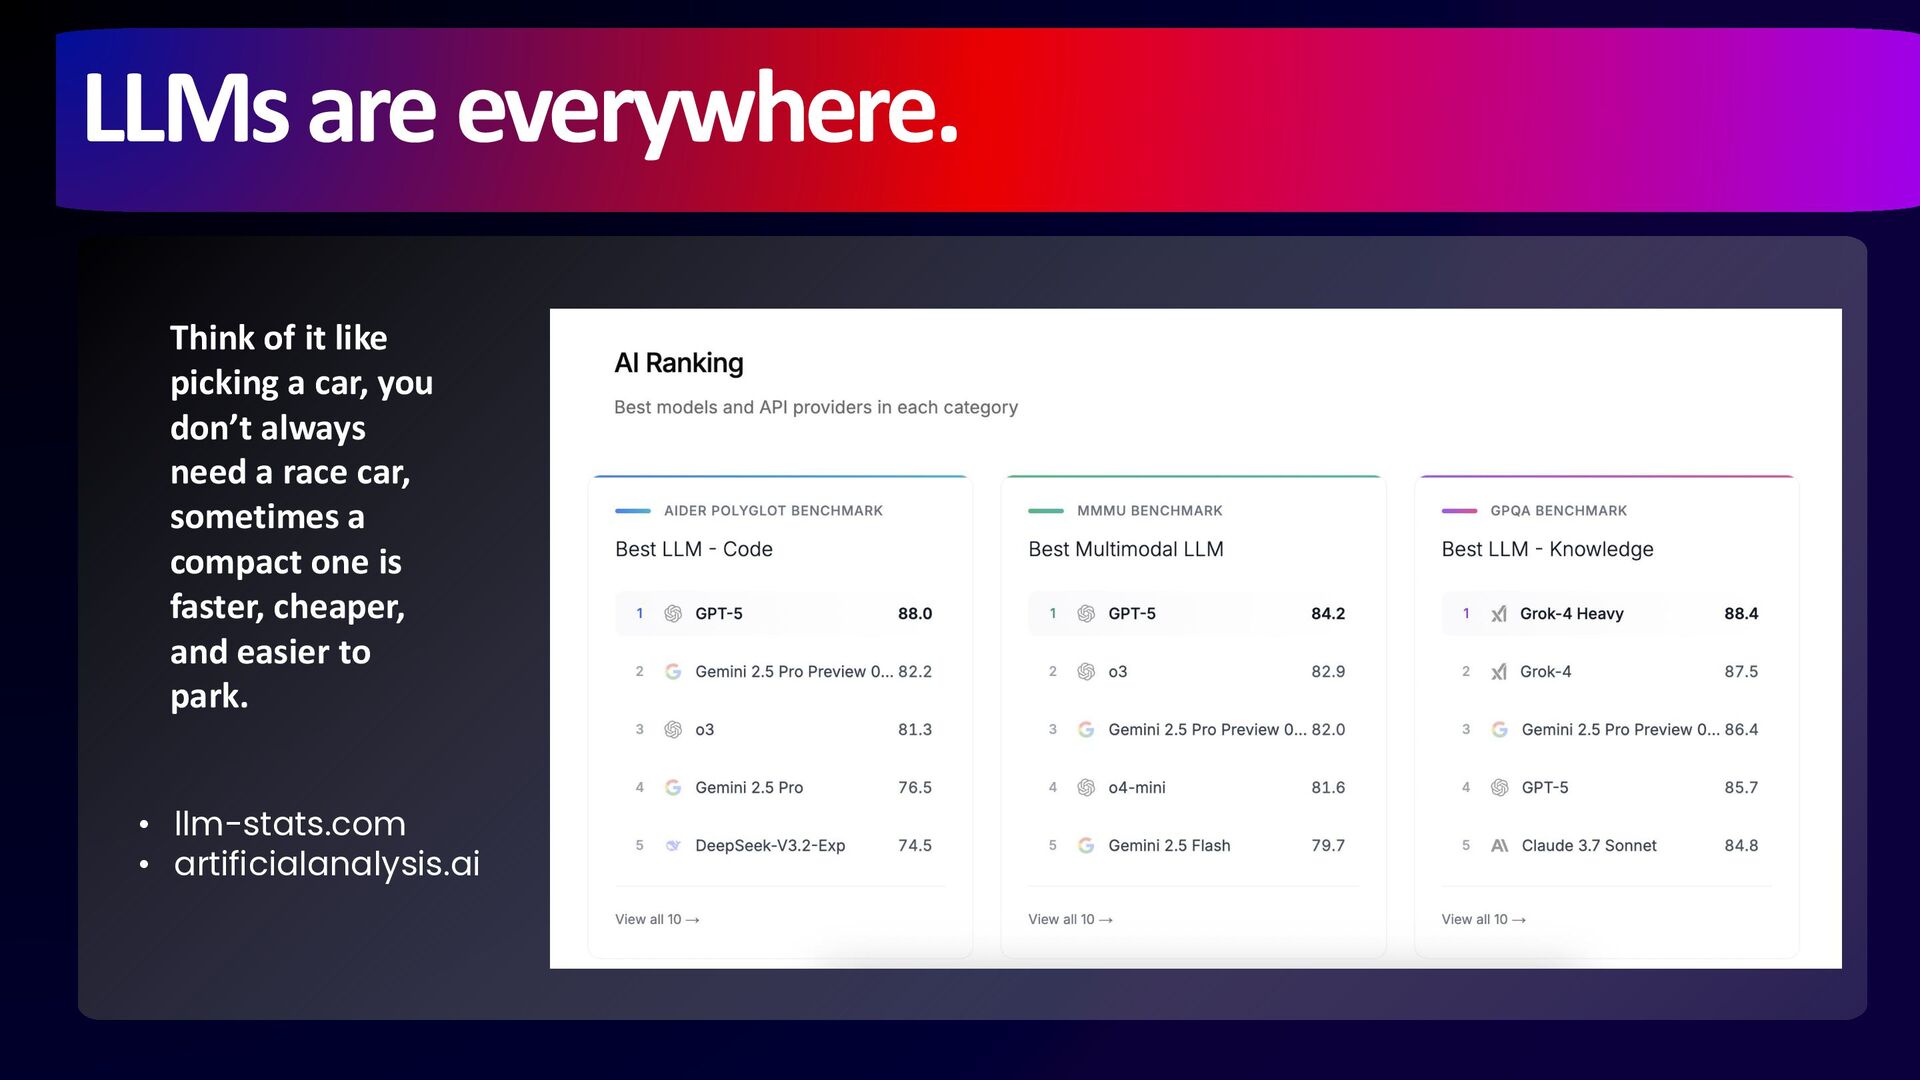
Task: Select the Aider Polyglot Benchmark label
Action: pos(773,511)
